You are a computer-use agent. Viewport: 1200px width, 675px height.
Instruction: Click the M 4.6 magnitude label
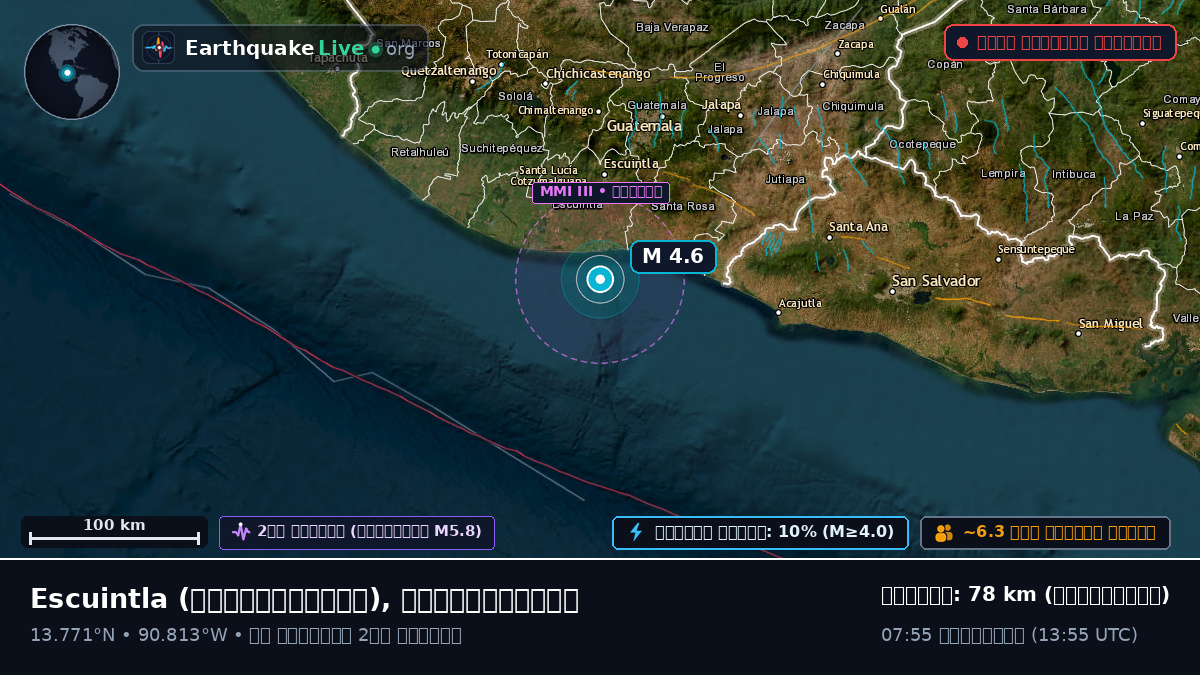pos(673,257)
